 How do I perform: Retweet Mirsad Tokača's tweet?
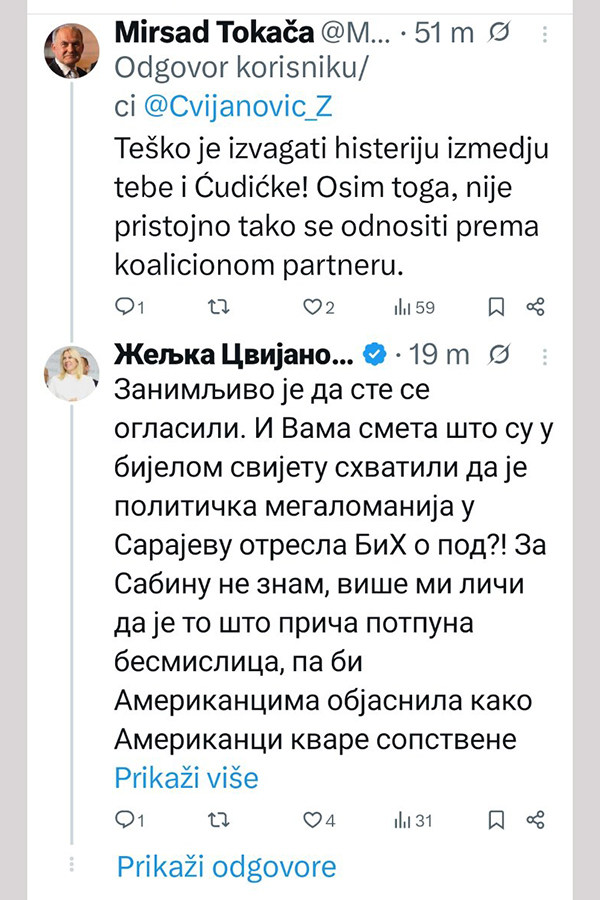[214, 307]
